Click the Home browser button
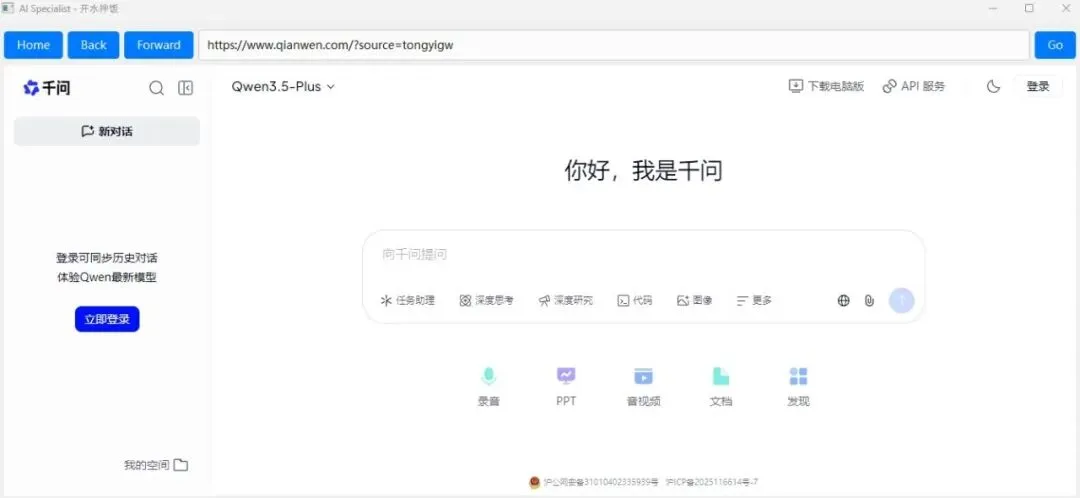 click(33, 45)
